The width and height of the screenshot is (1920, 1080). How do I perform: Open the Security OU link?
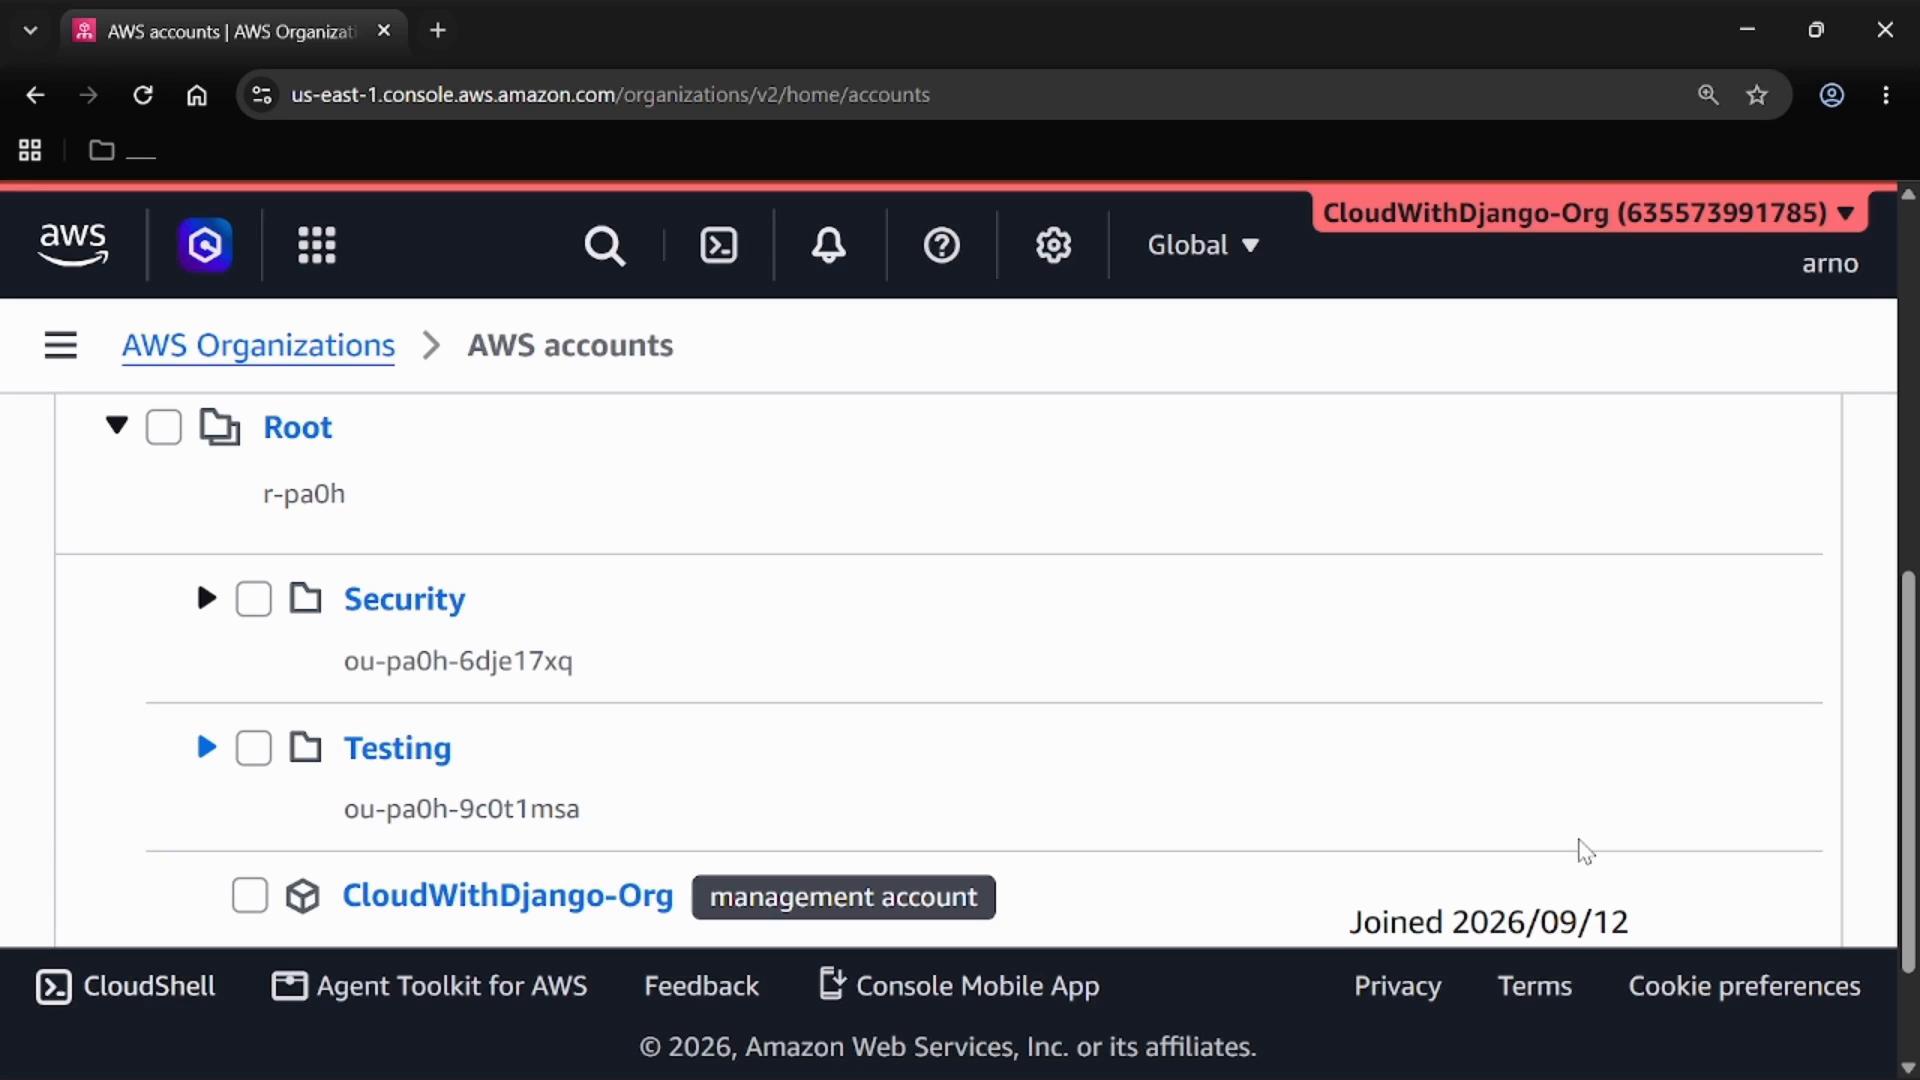404,599
